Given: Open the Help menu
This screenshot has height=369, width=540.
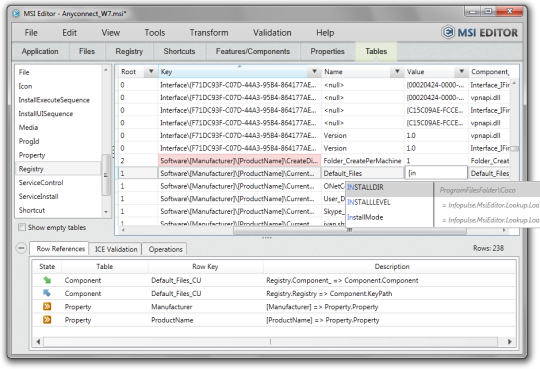Looking at the screenshot, I should (x=325, y=33).
